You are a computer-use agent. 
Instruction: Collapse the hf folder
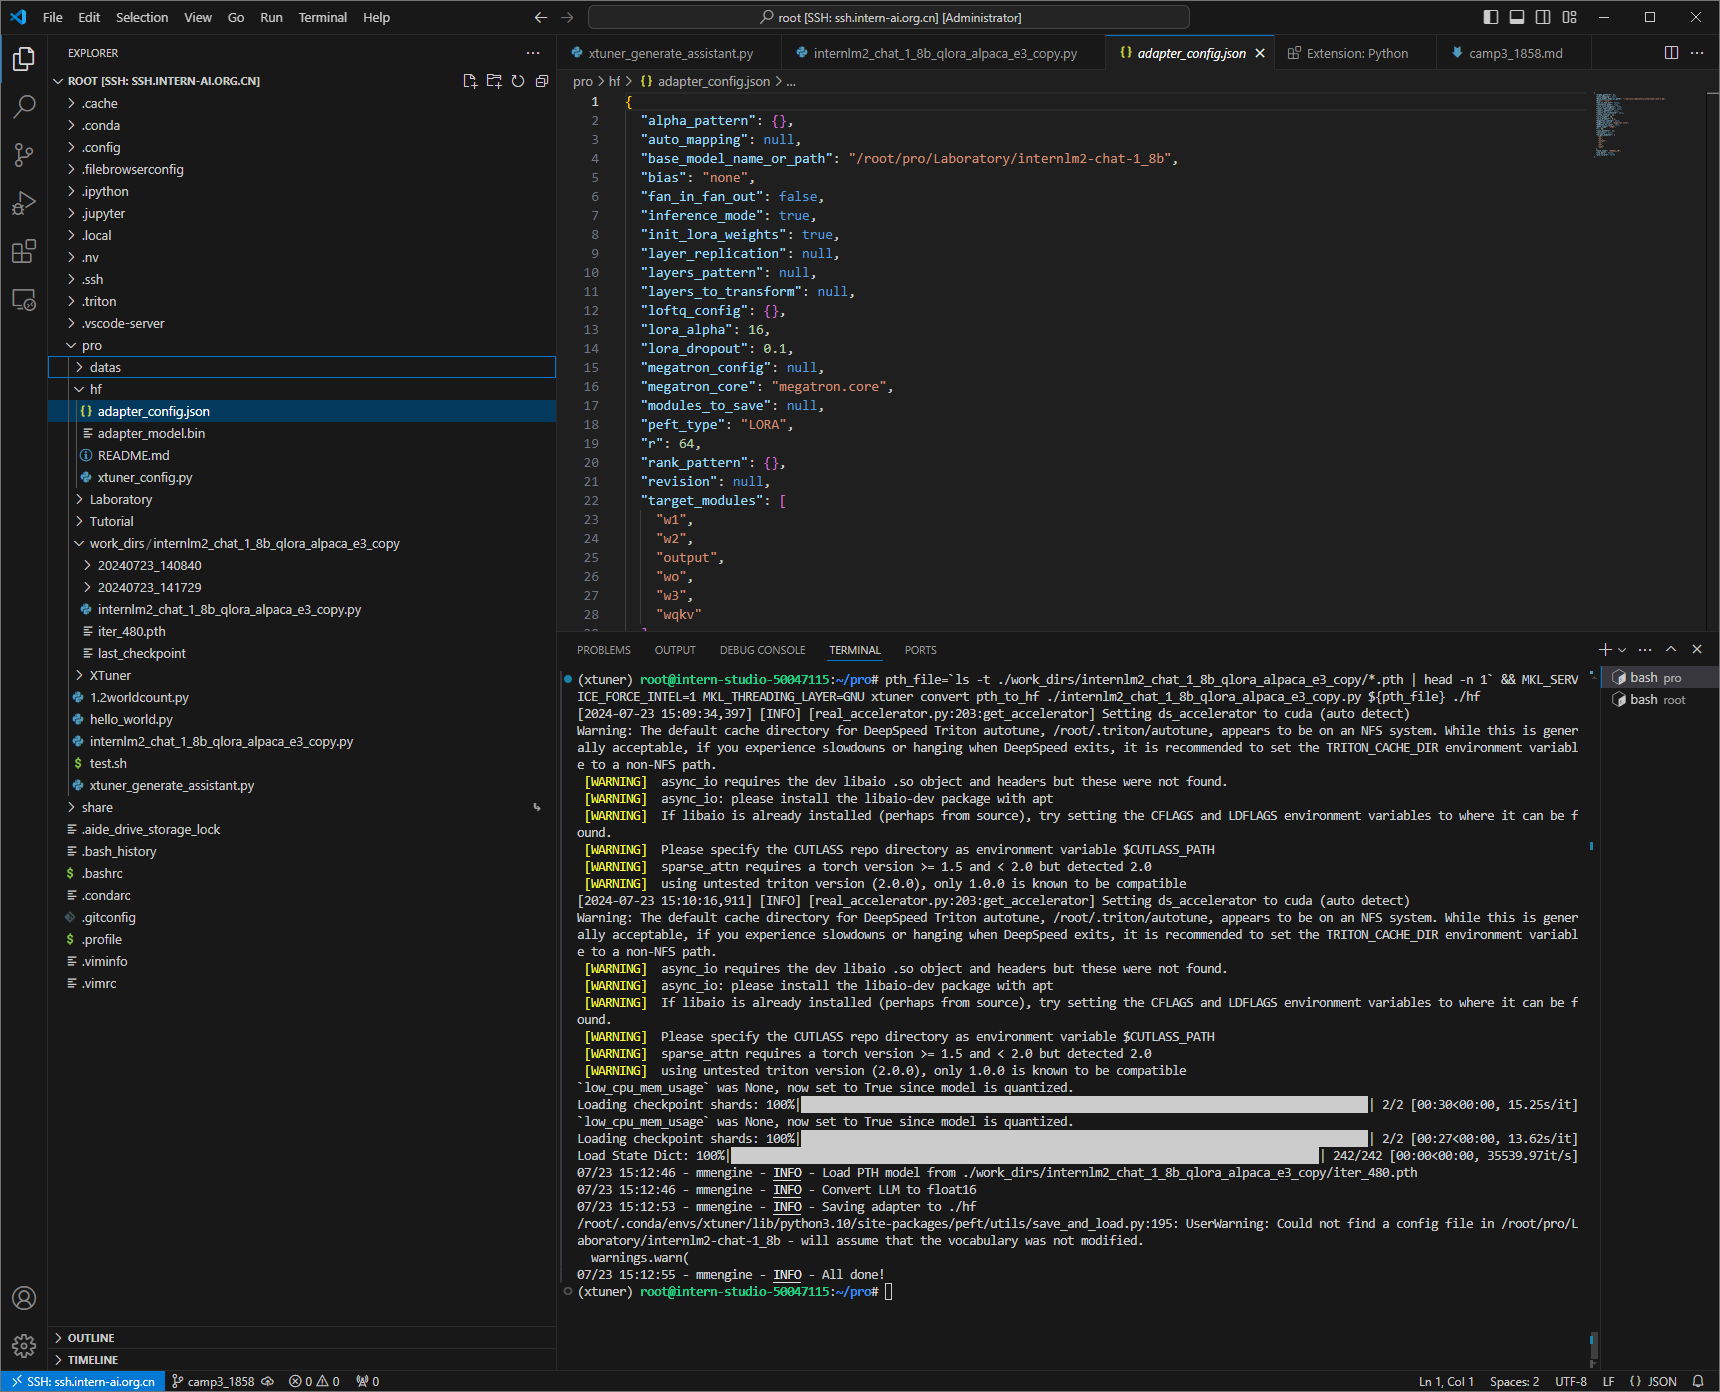click(x=302, y=389)
